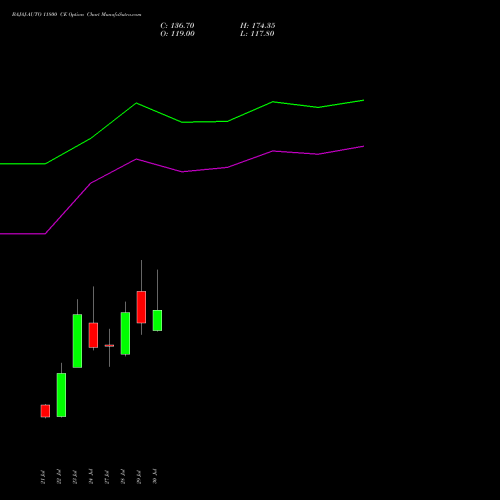Click the 28 Jul date axis label
The image size is (500, 500).
123,477
